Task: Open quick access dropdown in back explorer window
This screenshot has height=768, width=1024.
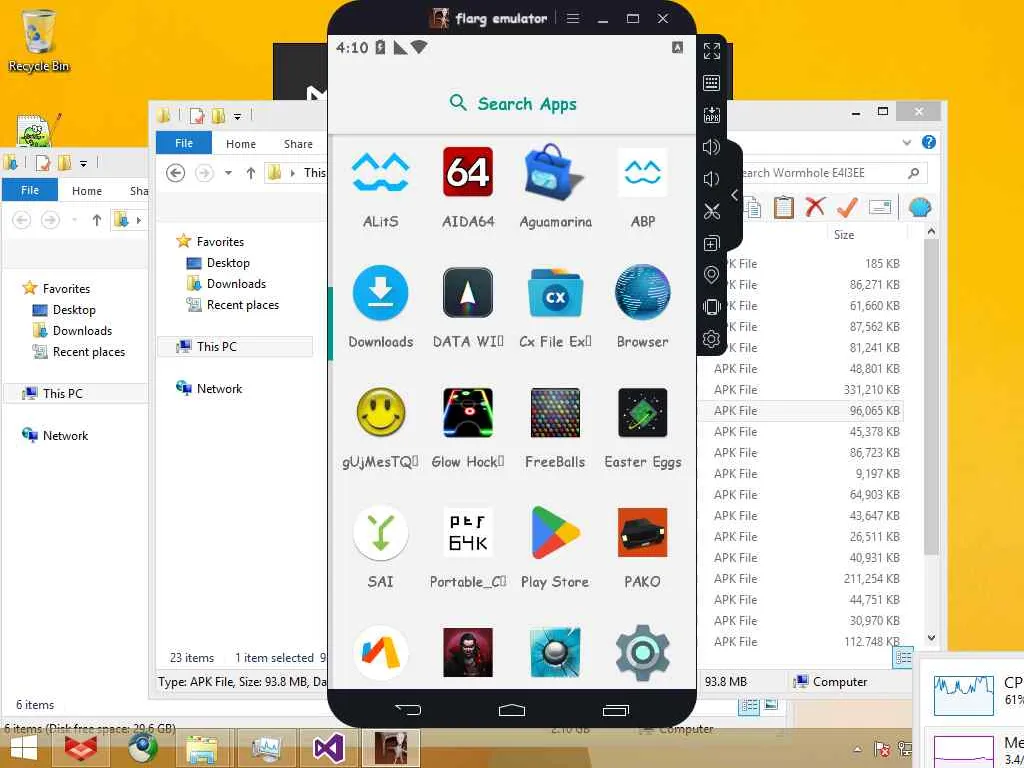Action: click(84, 163)
